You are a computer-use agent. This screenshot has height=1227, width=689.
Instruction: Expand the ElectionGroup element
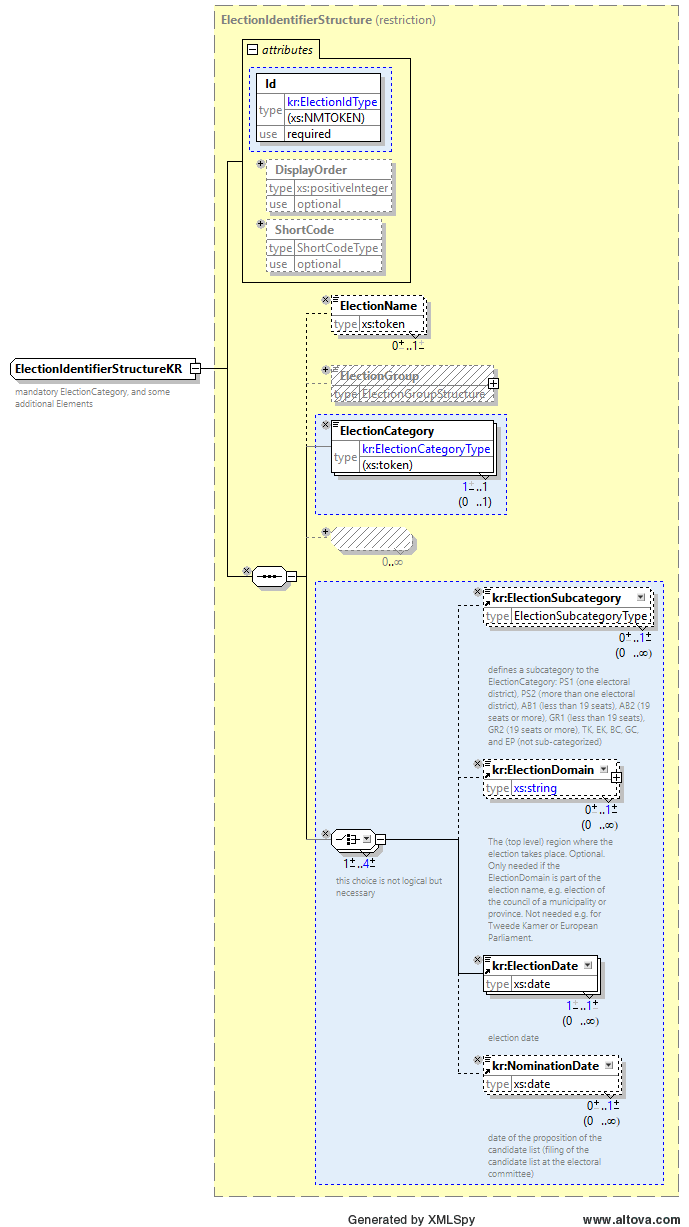click(x=493, y=383)
